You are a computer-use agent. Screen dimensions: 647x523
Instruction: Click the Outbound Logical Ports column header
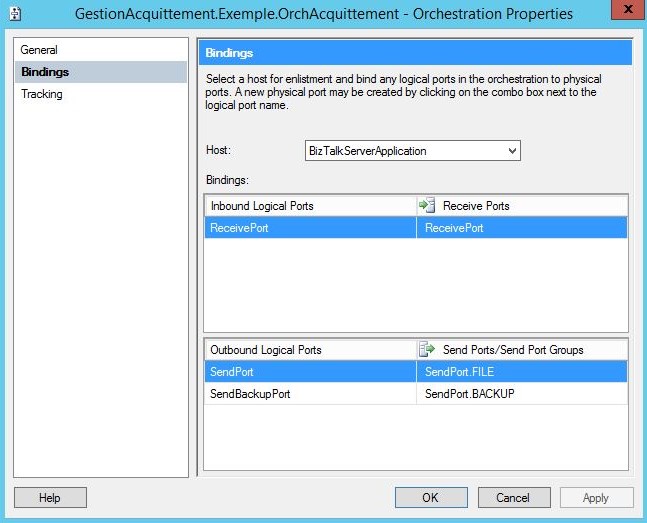[309, 350]
